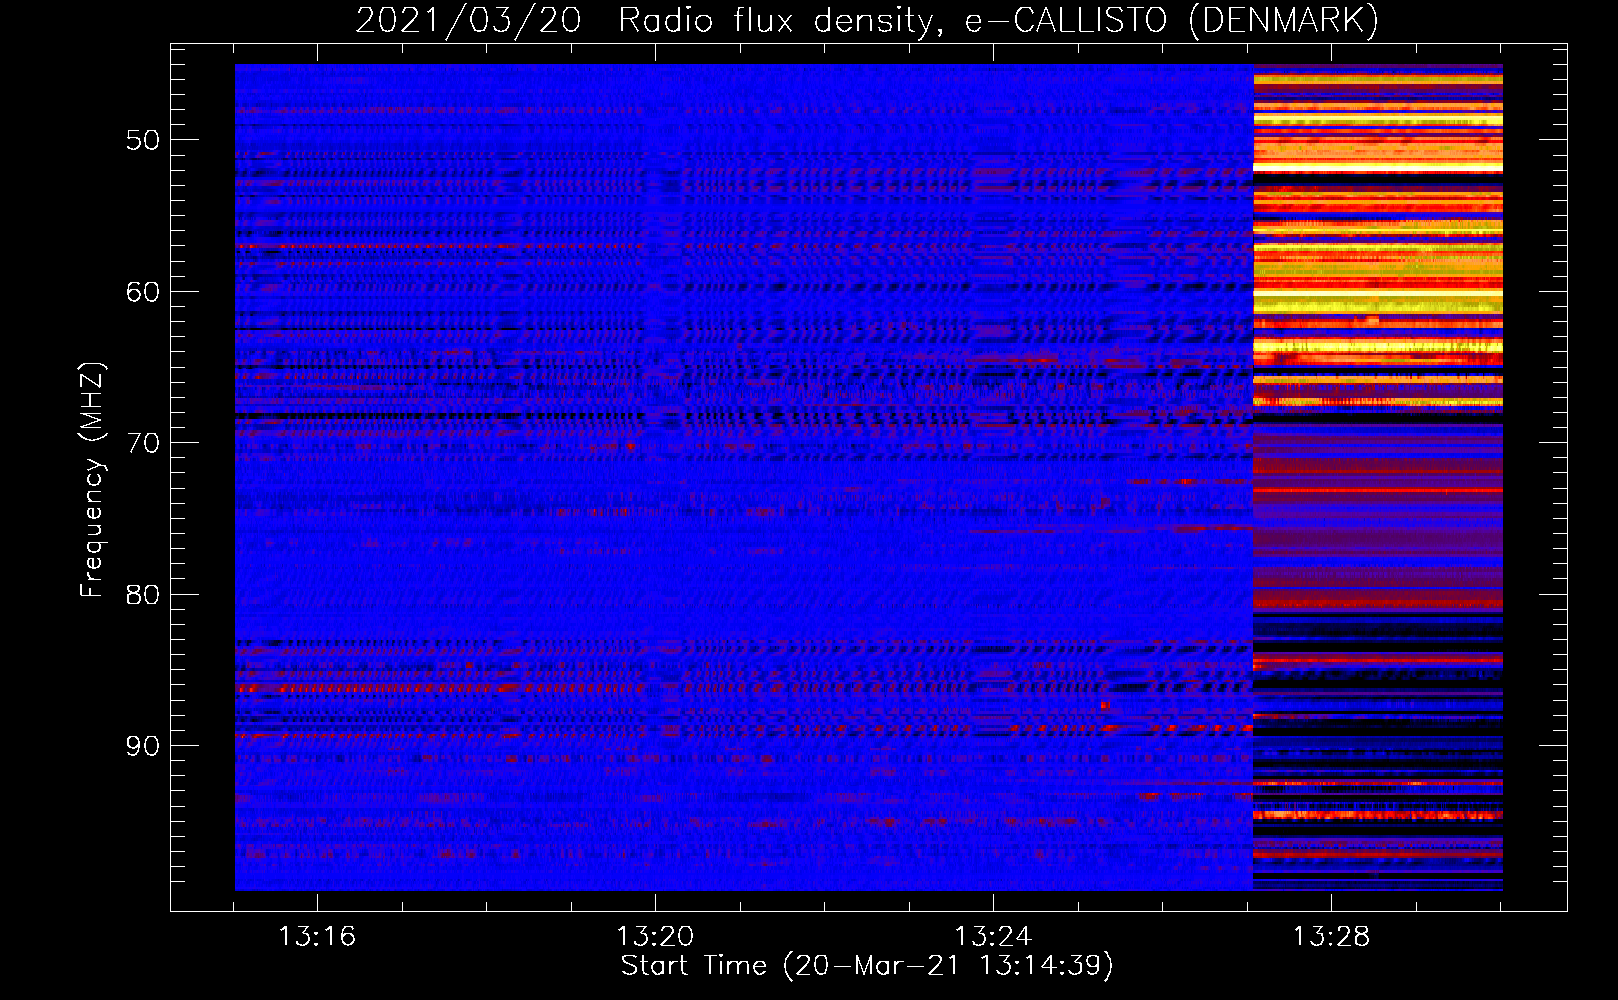Viewport: 1618px width, 1000px height.
Task: Click the plot title '2021/03/20 Radio flux density'
Action: pyautogui.click(x=867, y=21)
